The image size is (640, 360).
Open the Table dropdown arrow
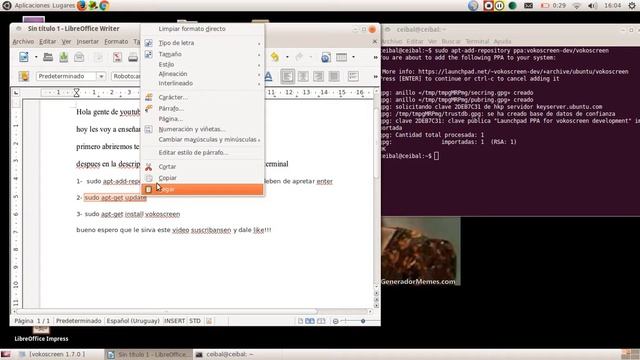353,57
